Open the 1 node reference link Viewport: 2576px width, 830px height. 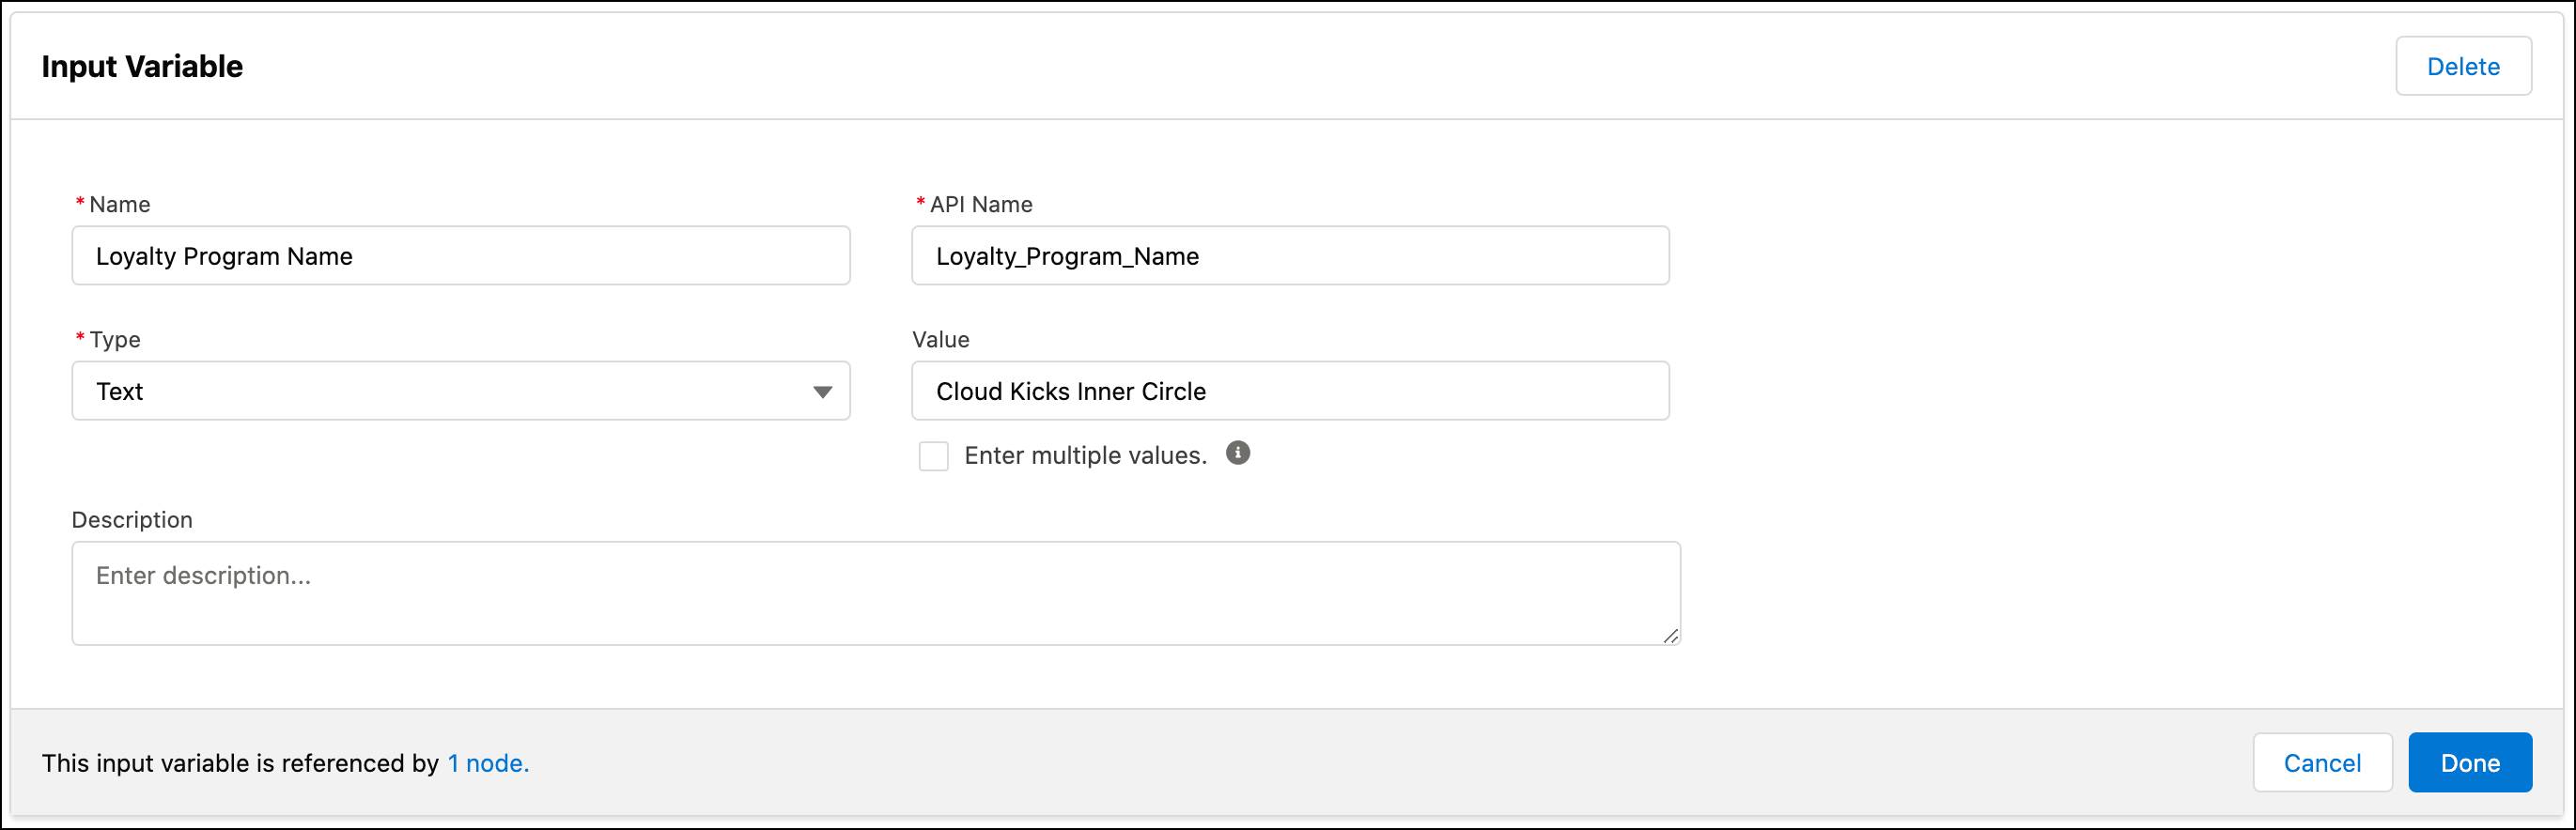(487, 762)
